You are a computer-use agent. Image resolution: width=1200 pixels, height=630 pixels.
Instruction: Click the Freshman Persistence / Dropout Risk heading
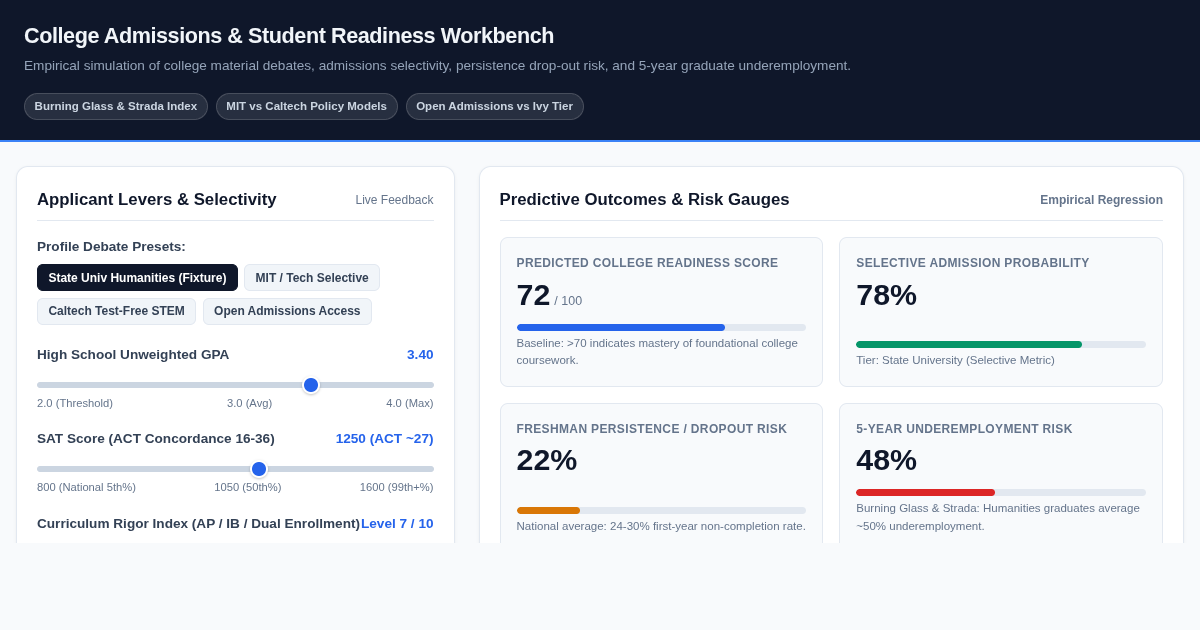652,429
